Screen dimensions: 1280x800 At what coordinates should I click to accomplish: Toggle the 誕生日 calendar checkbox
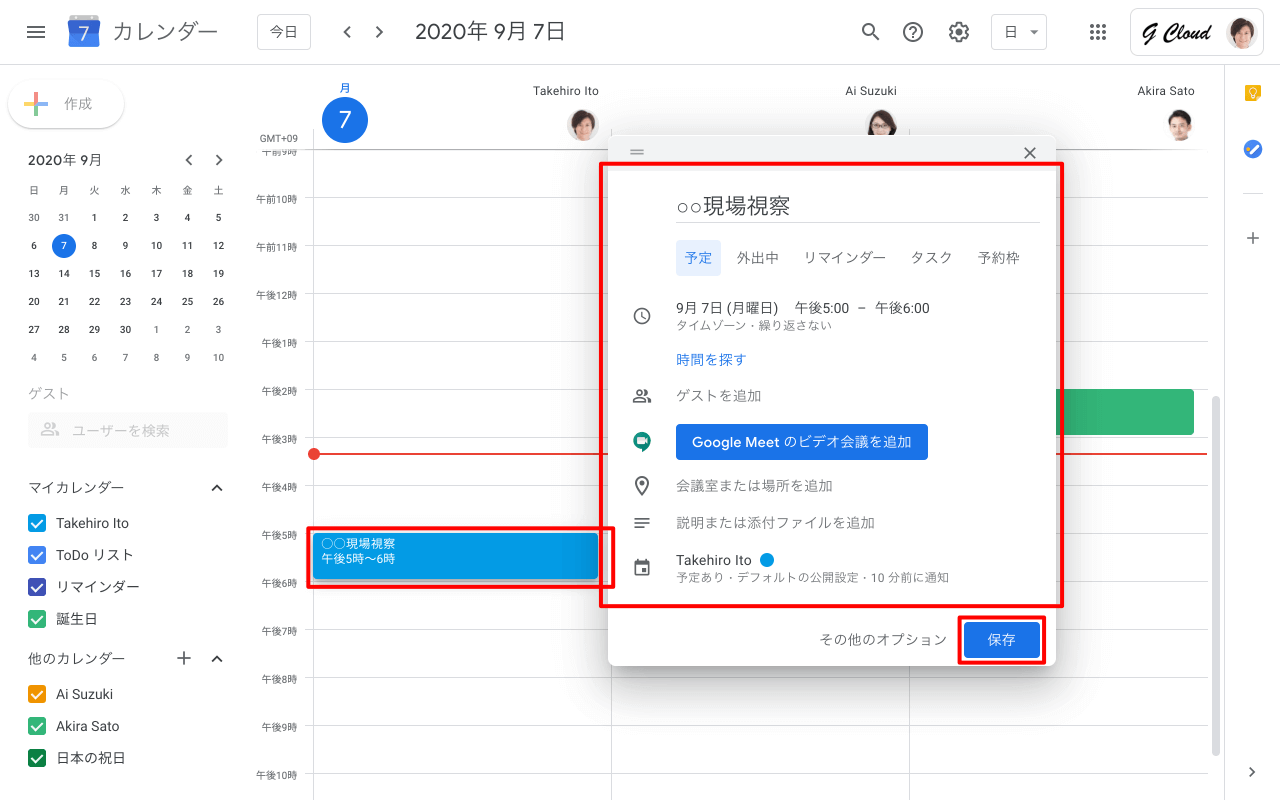37,619
